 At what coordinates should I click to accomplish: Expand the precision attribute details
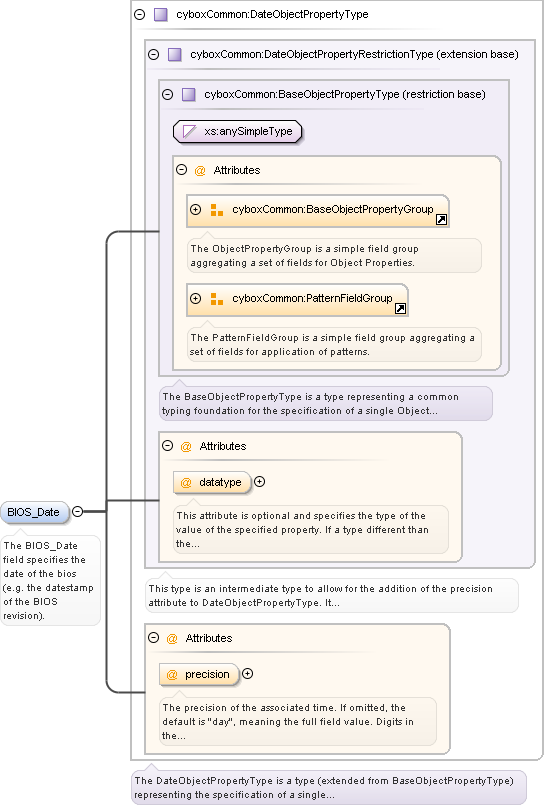pyautogui.click(x=247, y=674)
